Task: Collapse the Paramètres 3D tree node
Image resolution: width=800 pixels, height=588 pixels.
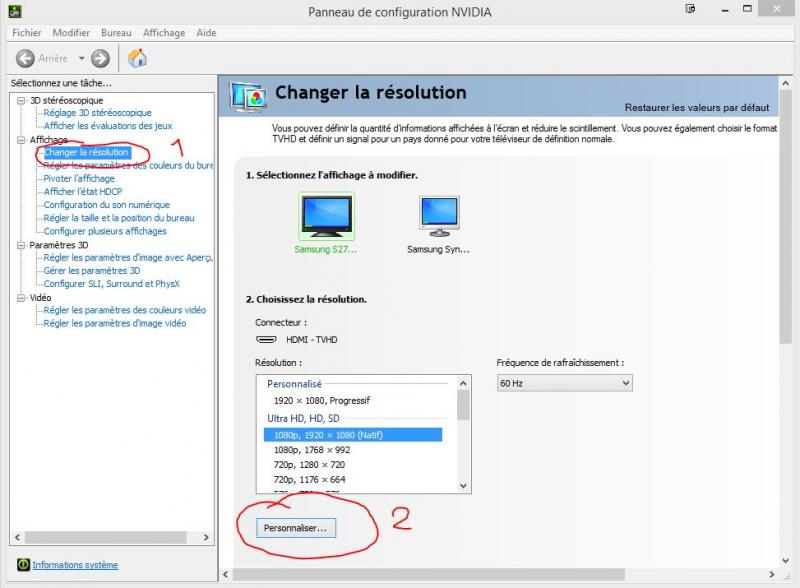Action: click(x=21, y=245)
